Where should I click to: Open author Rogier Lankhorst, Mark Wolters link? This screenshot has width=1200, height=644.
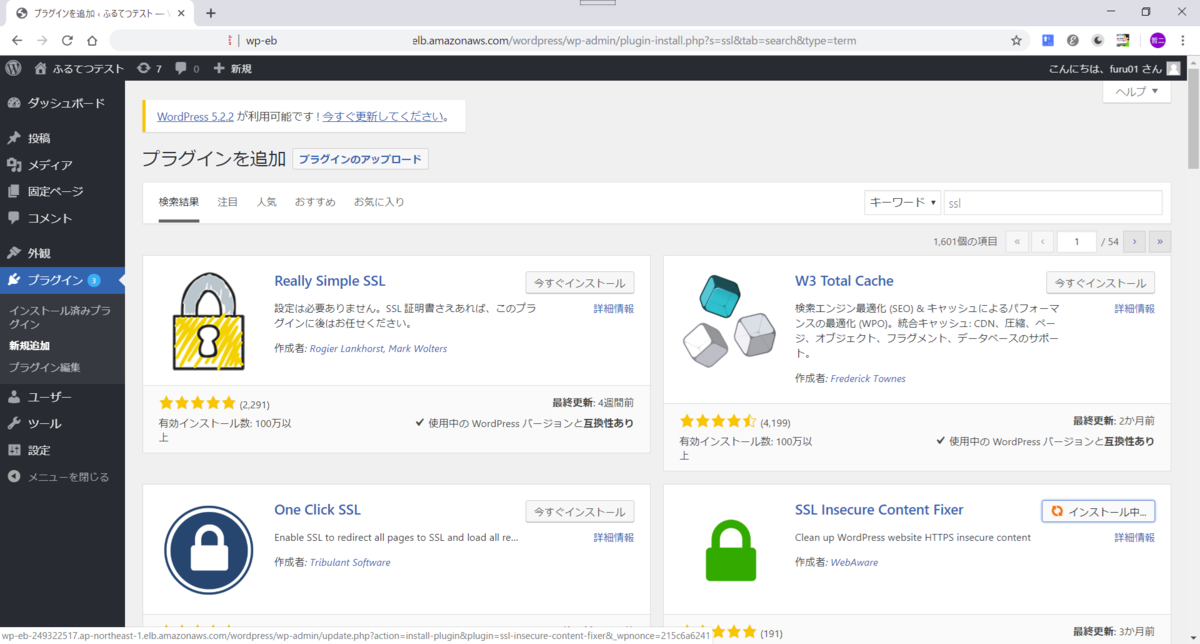[379, 348]
